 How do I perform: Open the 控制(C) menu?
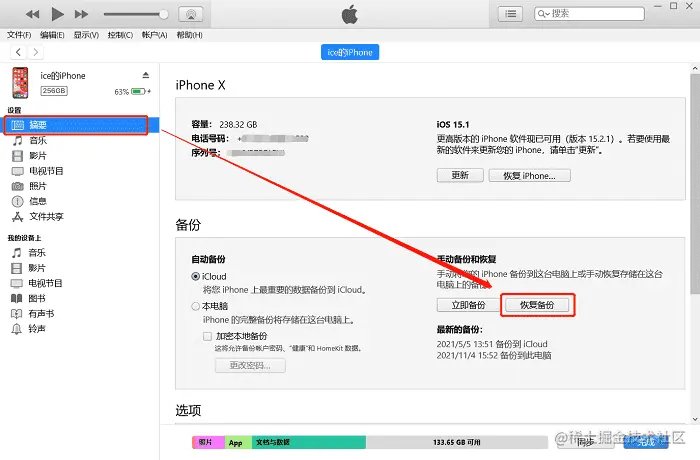point(121,35)
